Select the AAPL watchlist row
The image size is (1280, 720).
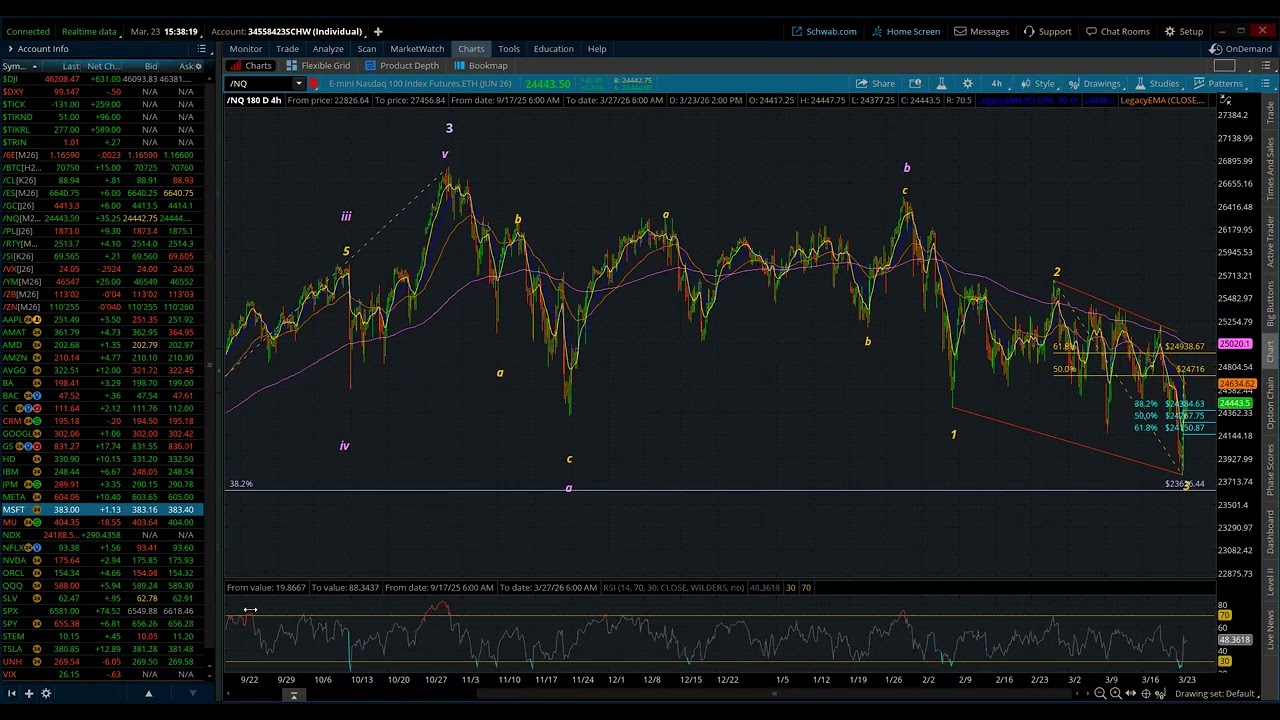102,320
